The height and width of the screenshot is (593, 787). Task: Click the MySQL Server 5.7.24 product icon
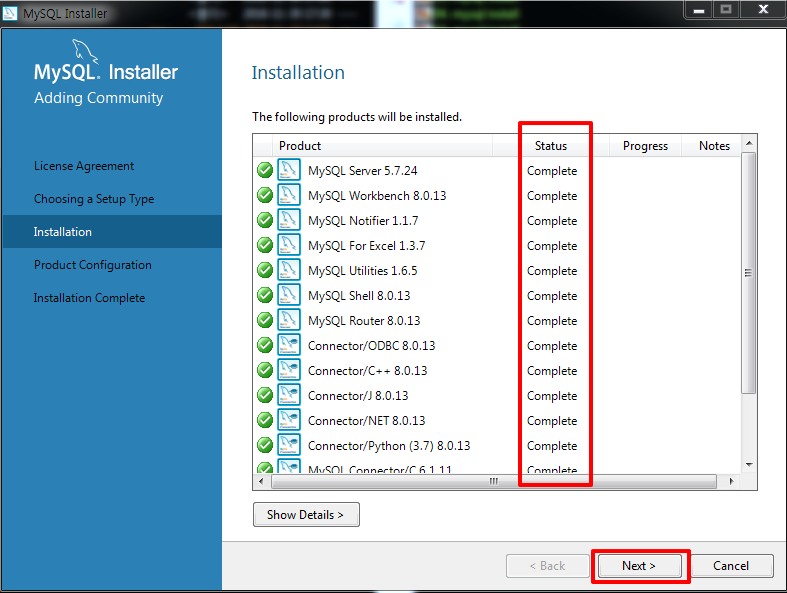coord(289,170)
